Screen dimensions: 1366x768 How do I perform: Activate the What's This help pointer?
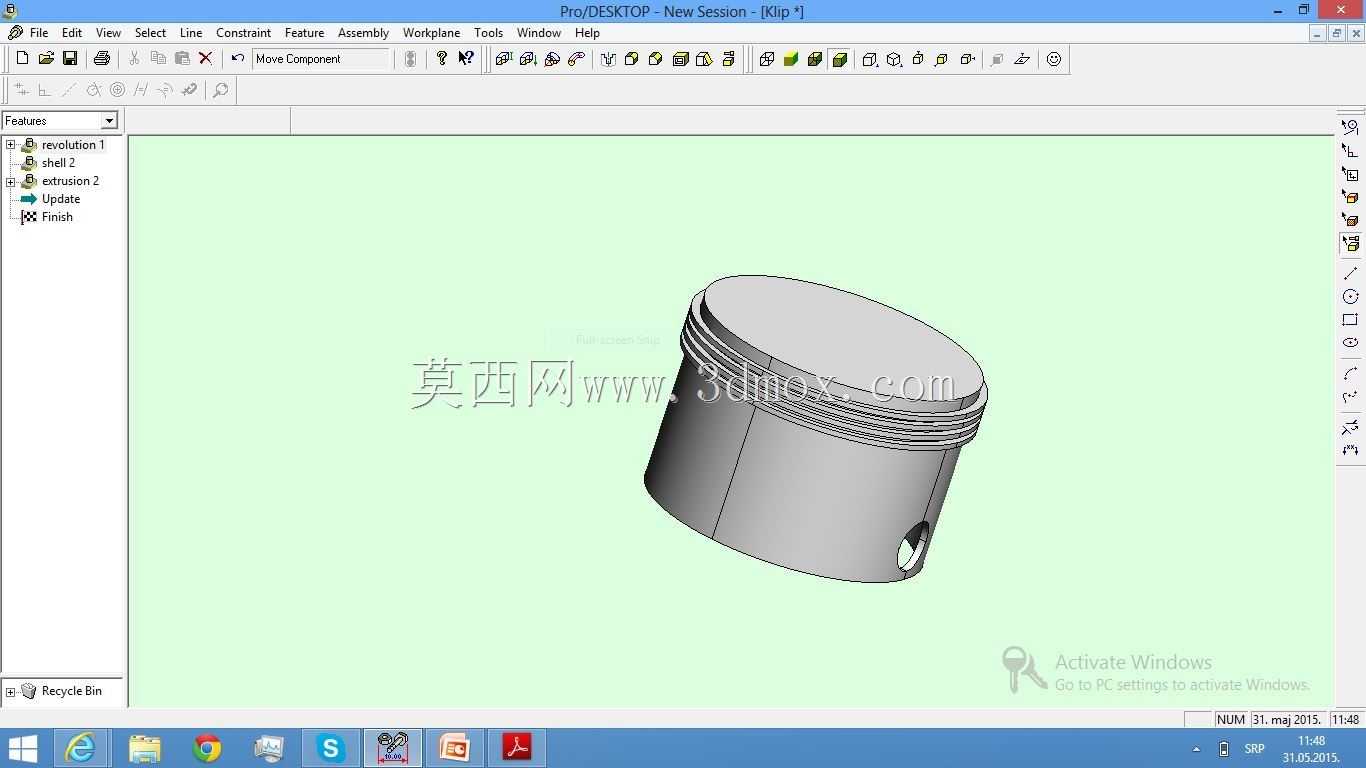click(466, 59)
